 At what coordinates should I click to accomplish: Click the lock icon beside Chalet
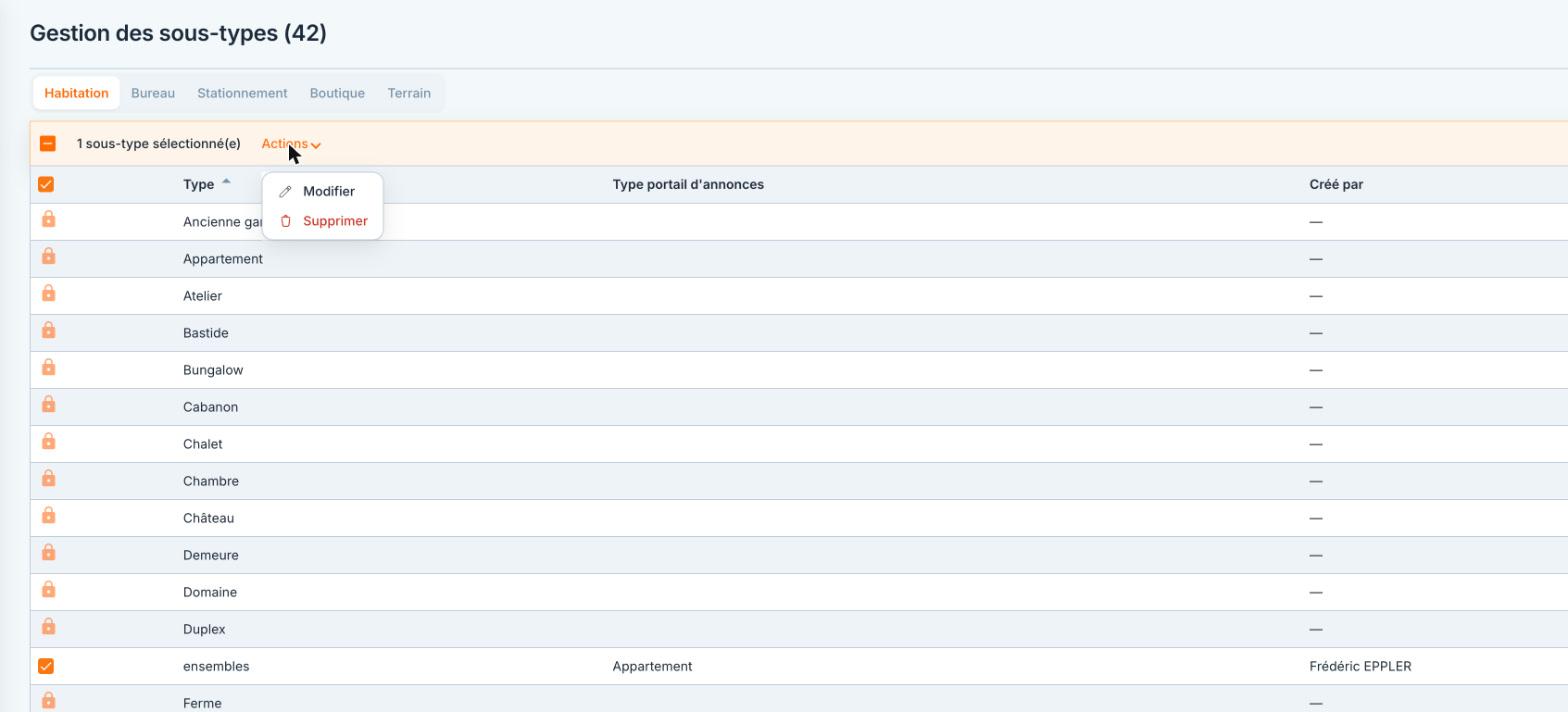coord(48,442)
